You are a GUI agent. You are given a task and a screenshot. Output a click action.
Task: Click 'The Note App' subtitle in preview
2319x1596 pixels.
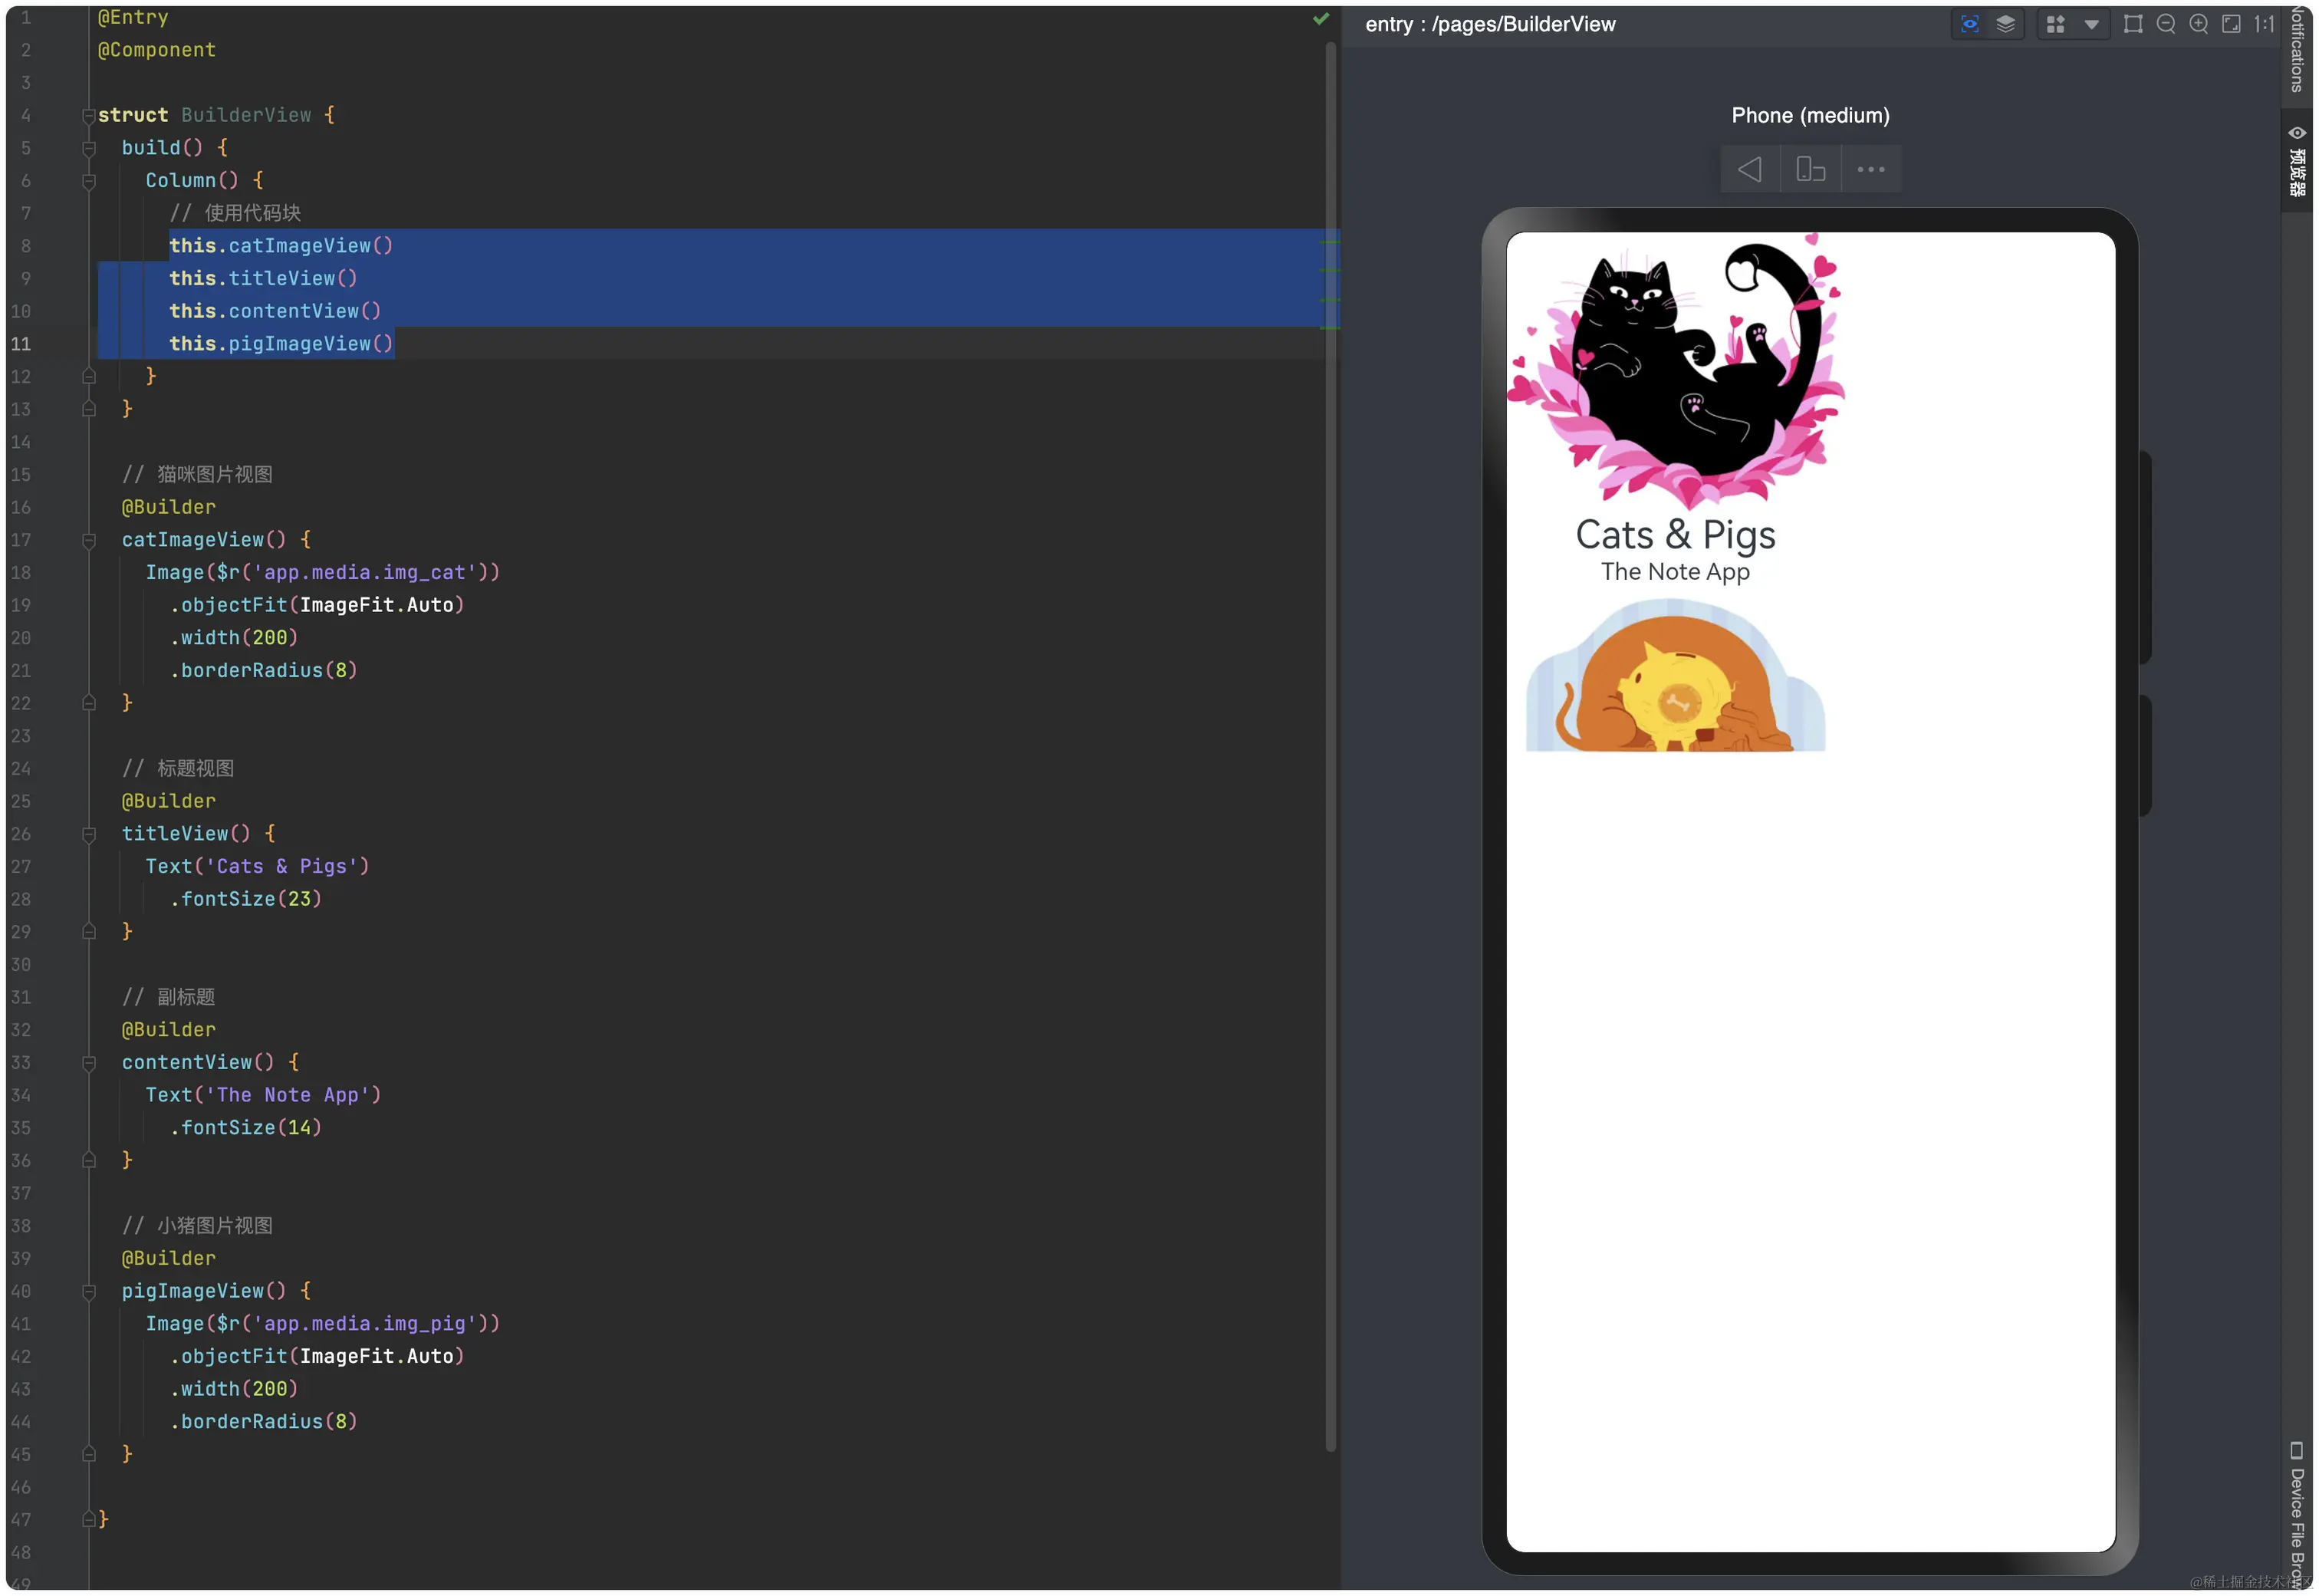click(x=1675, y=572)
